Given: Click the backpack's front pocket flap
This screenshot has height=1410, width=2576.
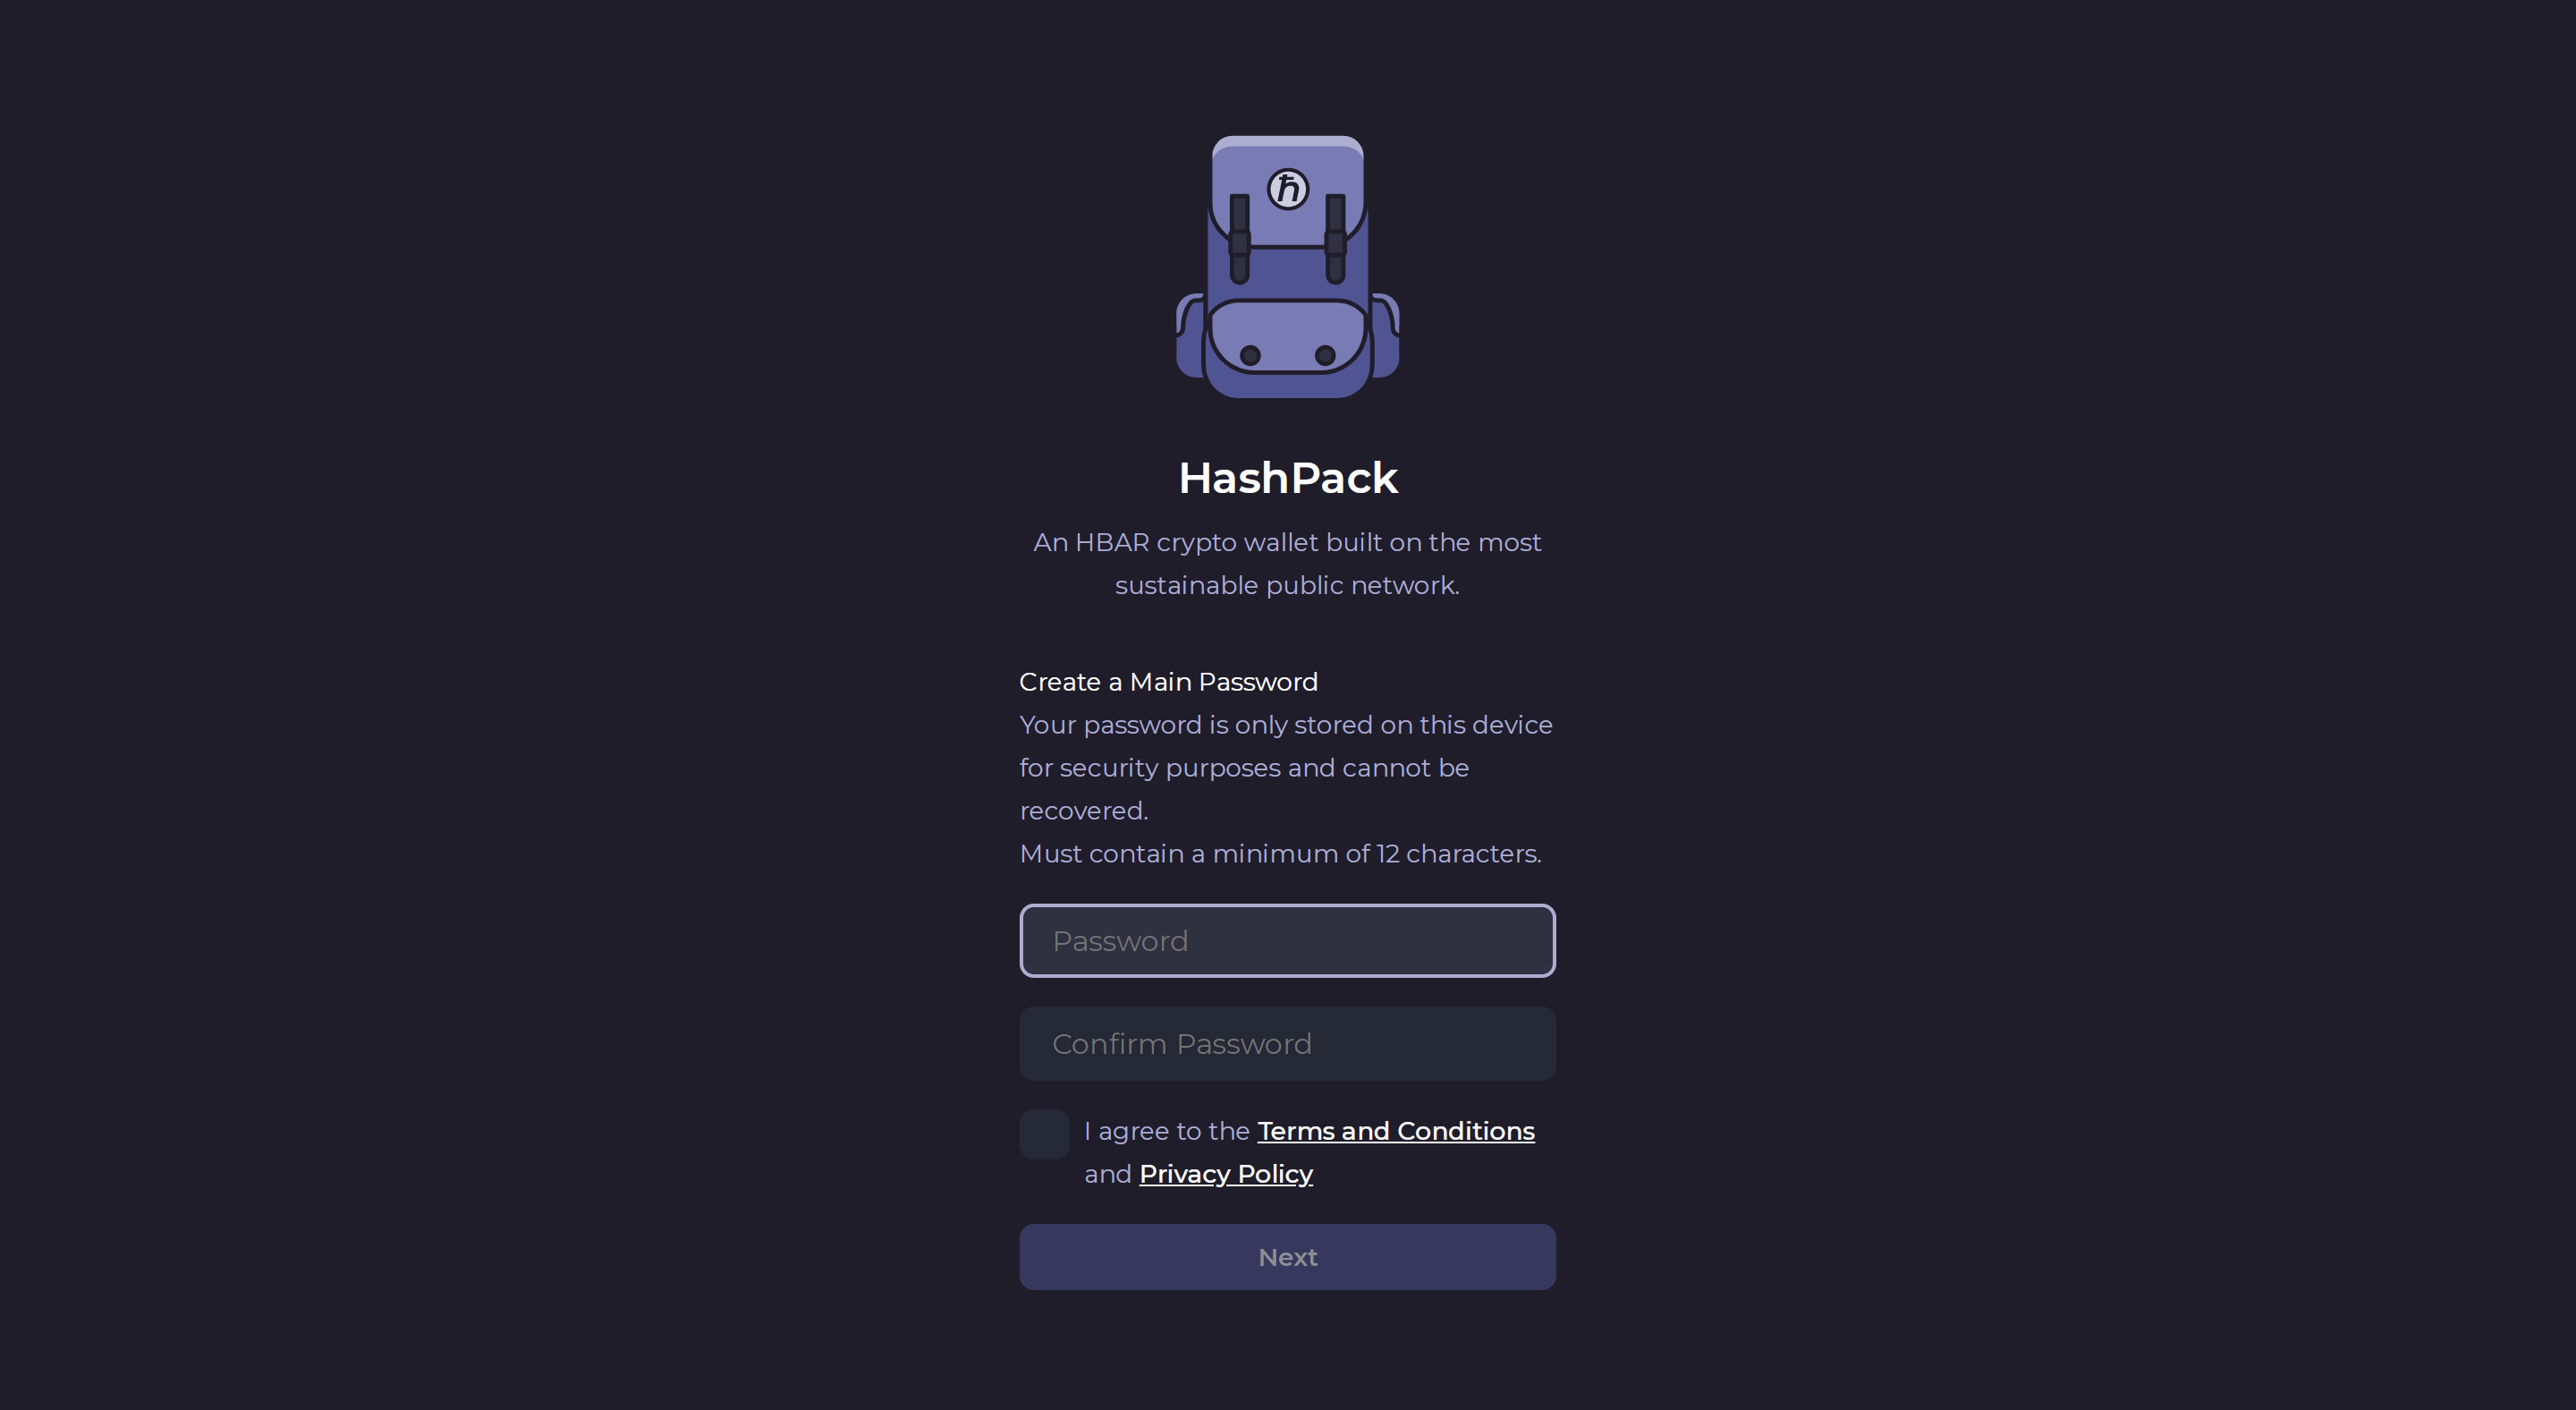Looking at the screenshot, I should tap(1288, 336).
